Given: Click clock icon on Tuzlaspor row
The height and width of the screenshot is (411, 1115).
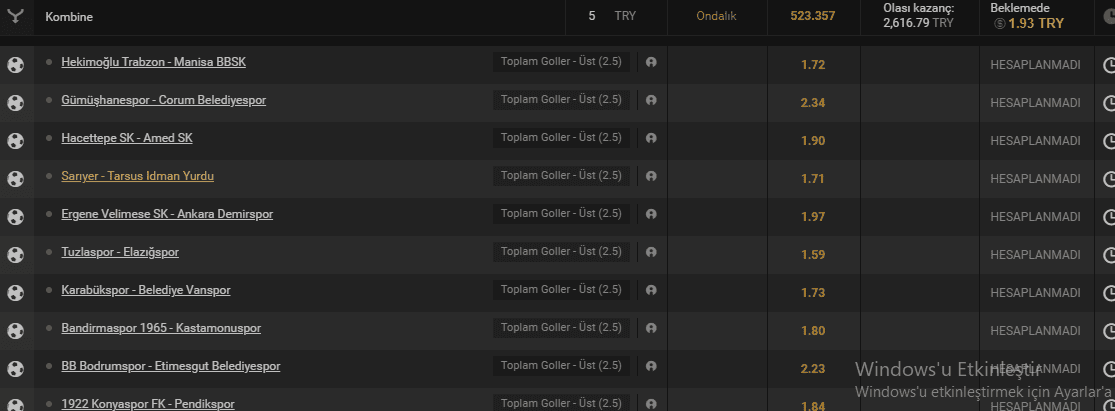Looking at the screenshot, I should 1109,255.
